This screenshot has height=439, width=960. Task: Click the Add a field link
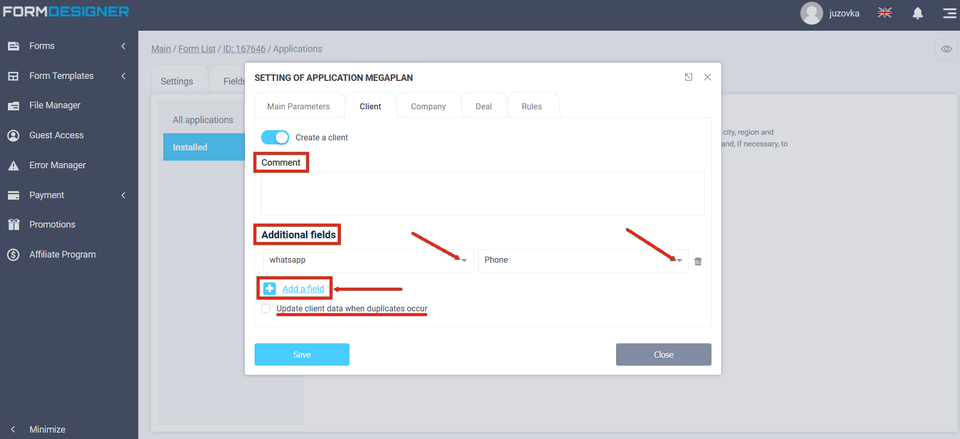303,289
